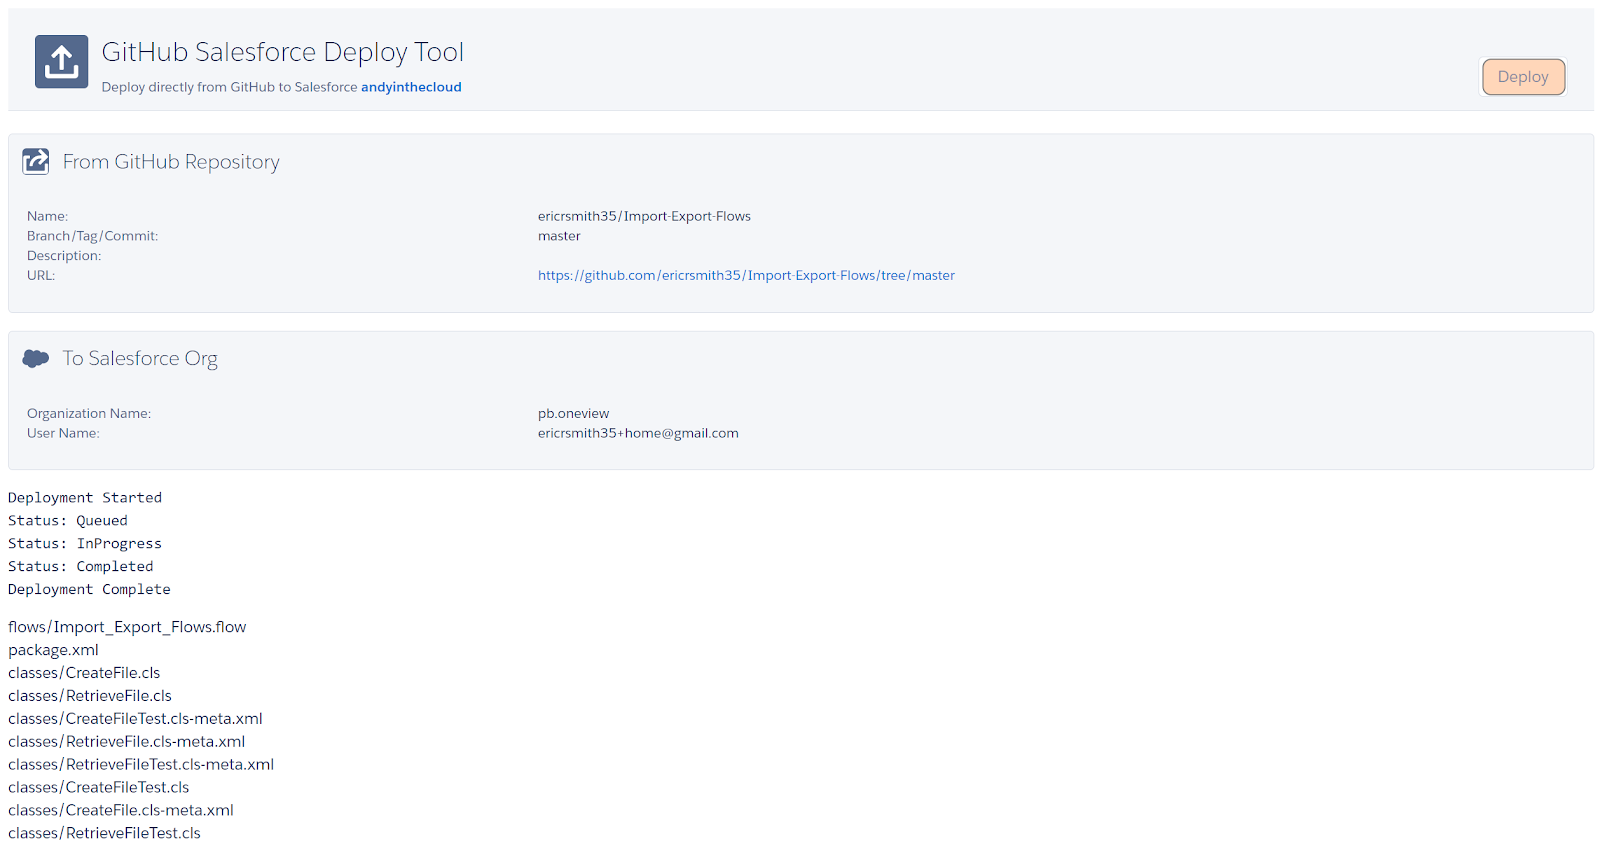Screen dimensions: 1600x855
Task: Click file classes/RetrieveFileTest.cls-meta.xml
Action: pos(141,765)
